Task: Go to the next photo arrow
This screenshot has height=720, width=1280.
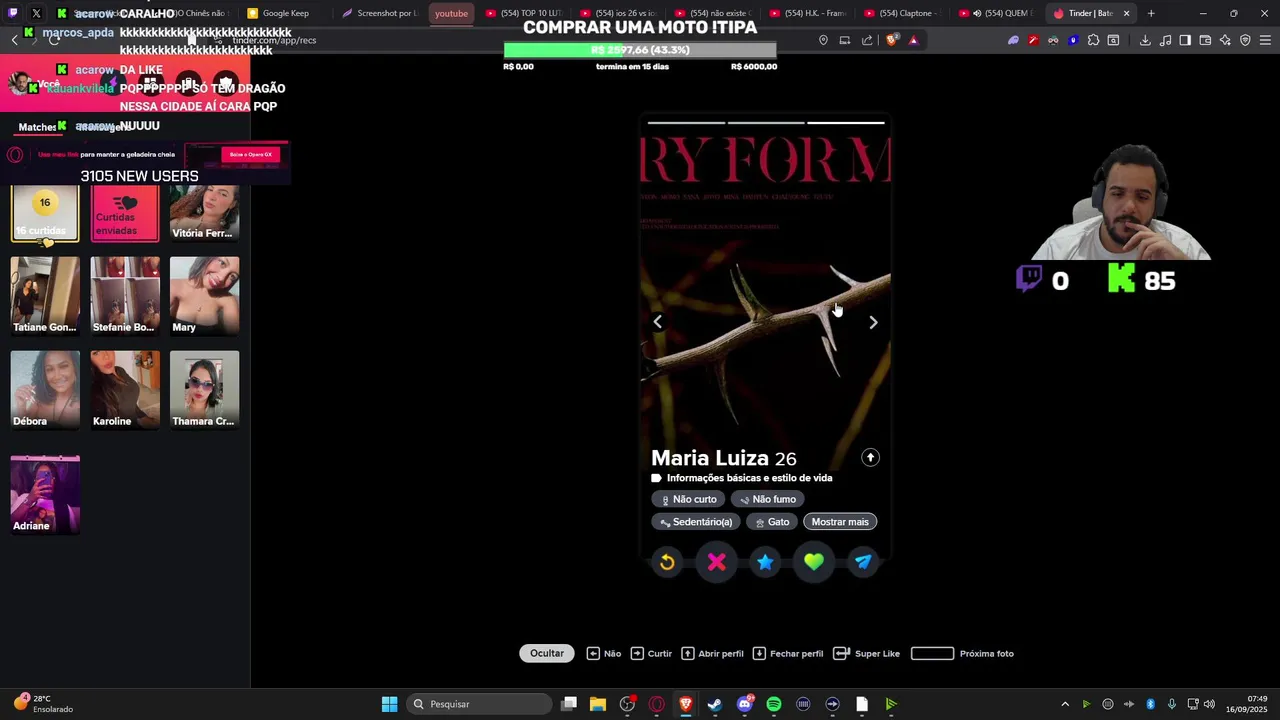Action: pyautogui.click(x=873, y=322)
